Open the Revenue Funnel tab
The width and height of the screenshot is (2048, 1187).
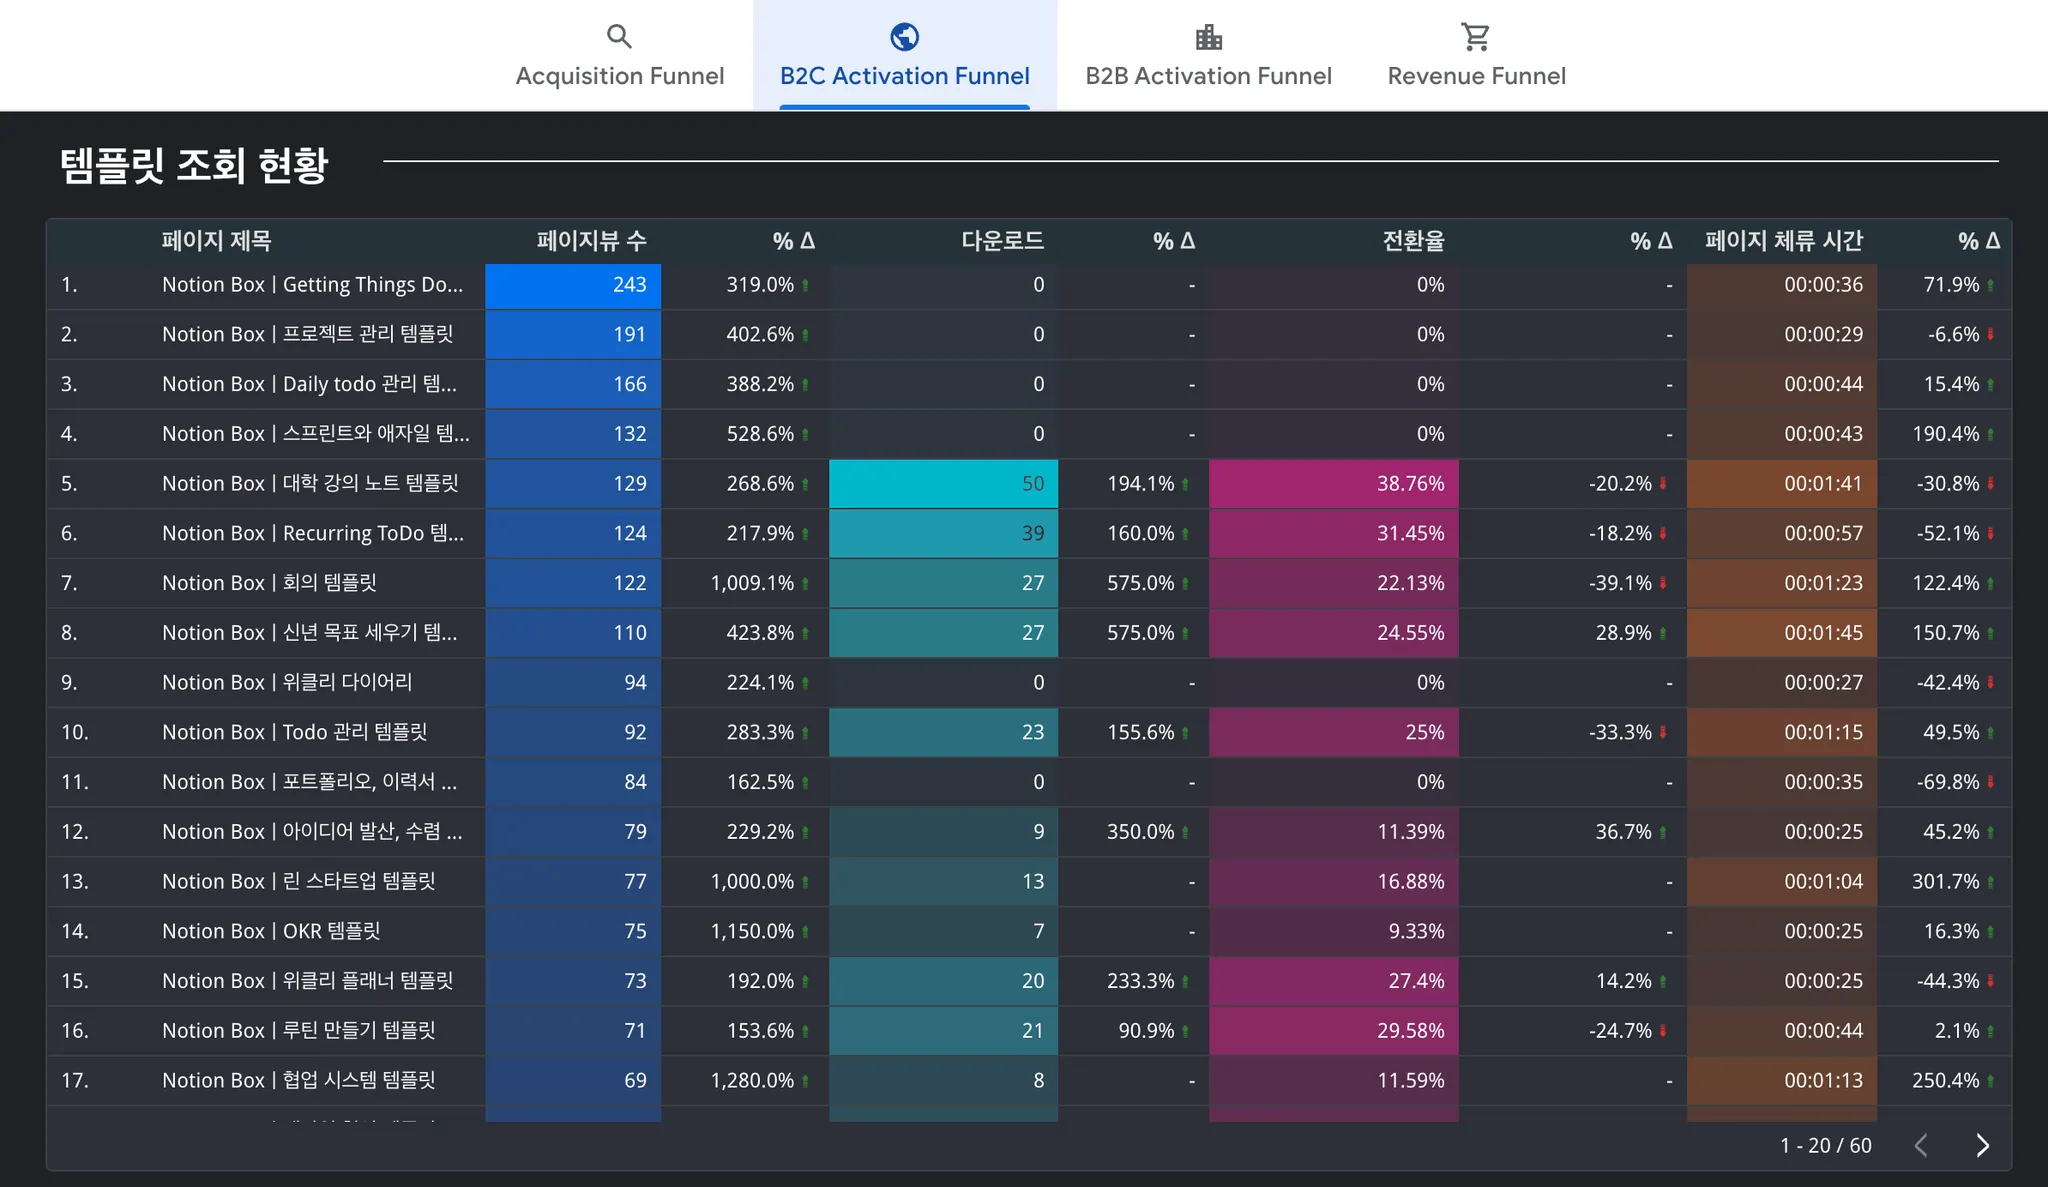[1476, 76]
